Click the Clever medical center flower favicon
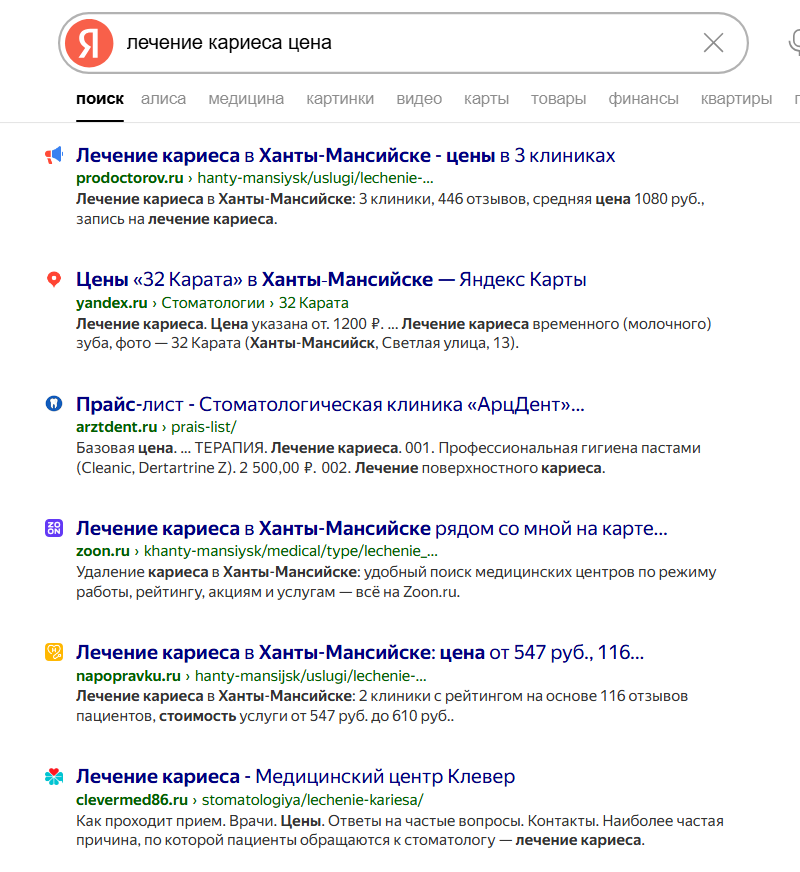This screenshot has width=800, height=872. click(x=55, y=775)
